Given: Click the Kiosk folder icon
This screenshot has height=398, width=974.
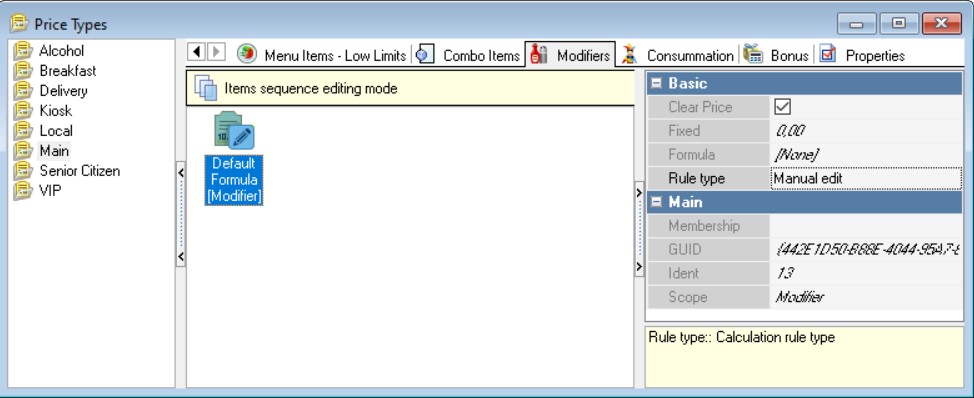Looking at the screenshot, I should pyautogui.click(x=23, y=111).
